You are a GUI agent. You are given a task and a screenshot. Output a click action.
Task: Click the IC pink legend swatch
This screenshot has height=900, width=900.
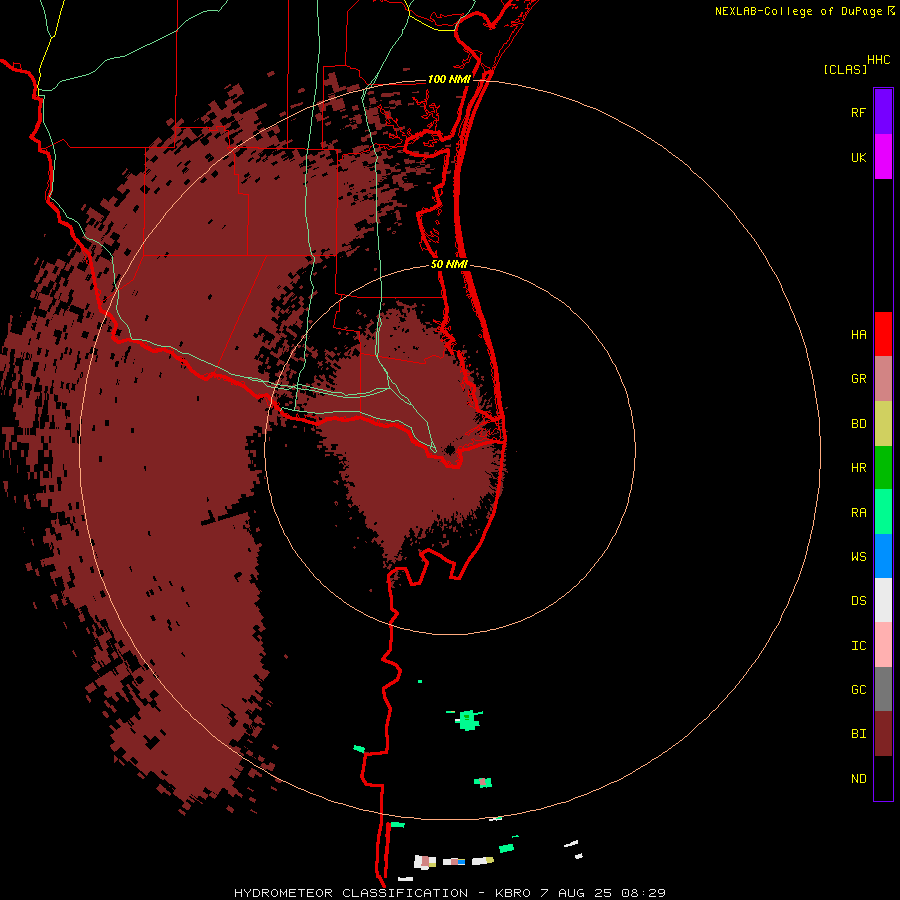pos(883,645)
